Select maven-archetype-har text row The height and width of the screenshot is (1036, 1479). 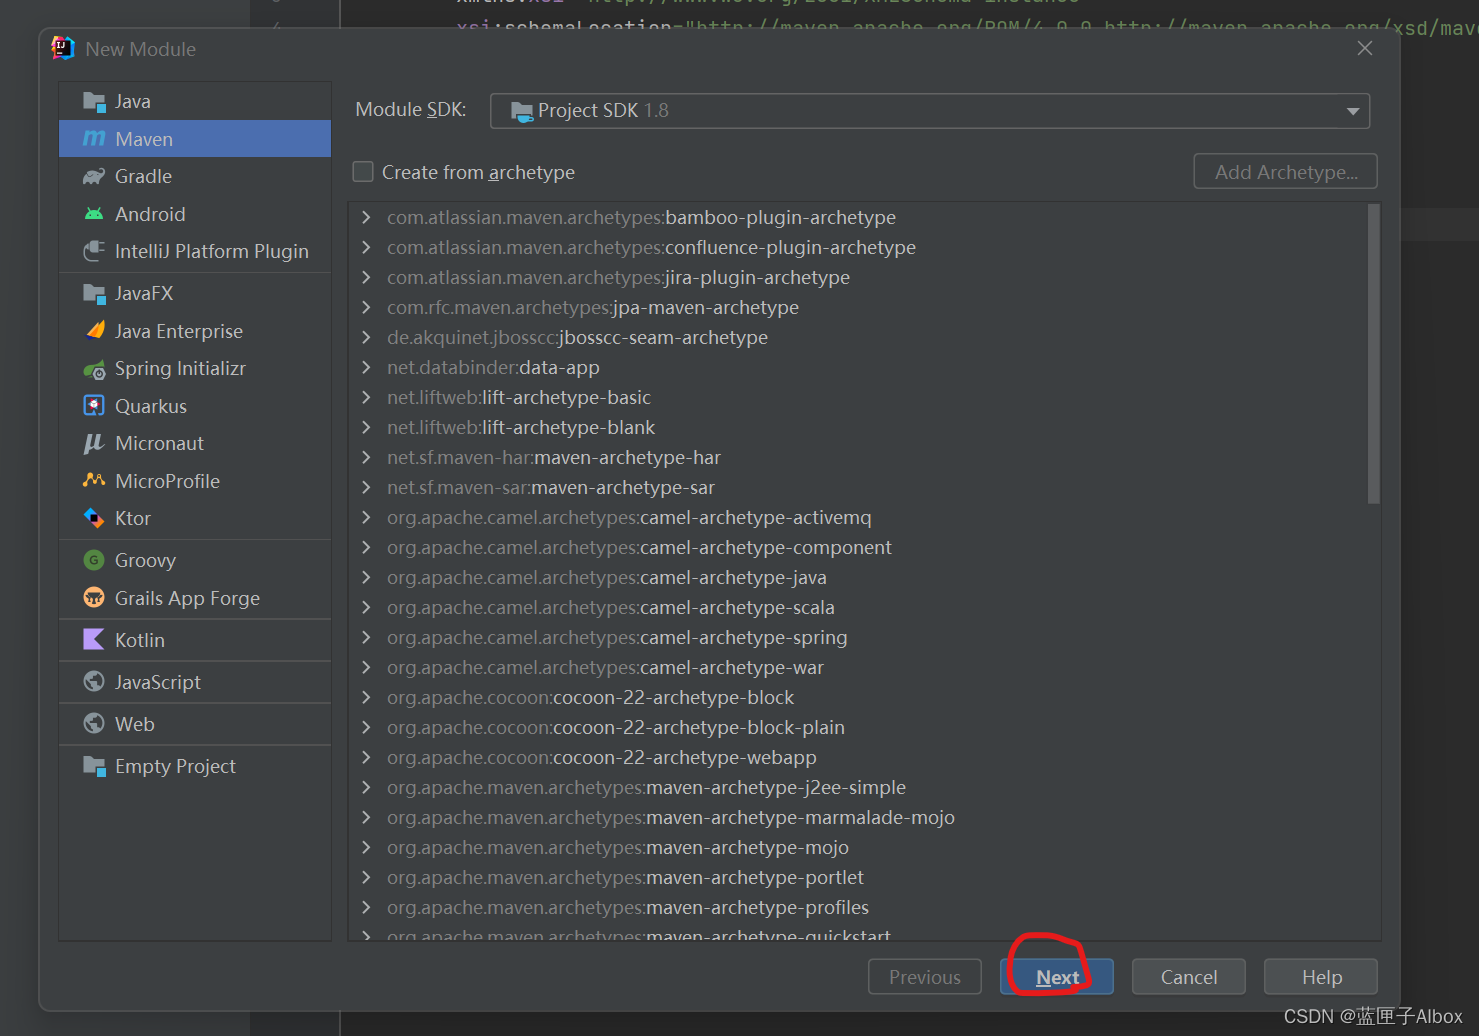[554, 457]
